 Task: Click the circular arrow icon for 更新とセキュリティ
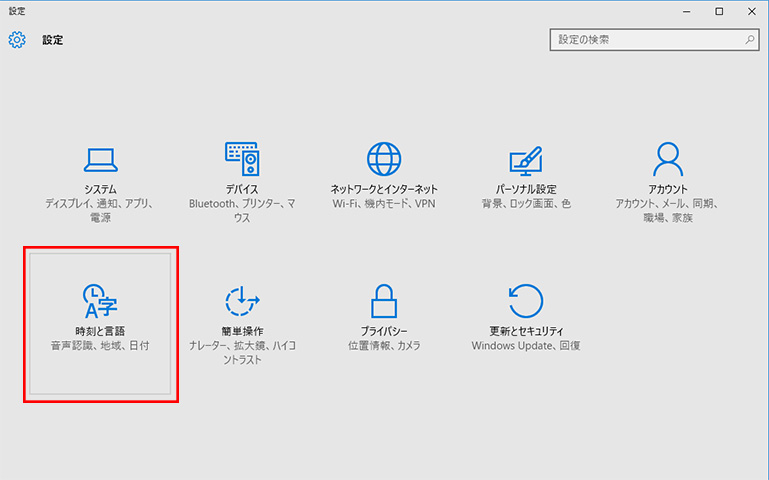pos(526,300)
